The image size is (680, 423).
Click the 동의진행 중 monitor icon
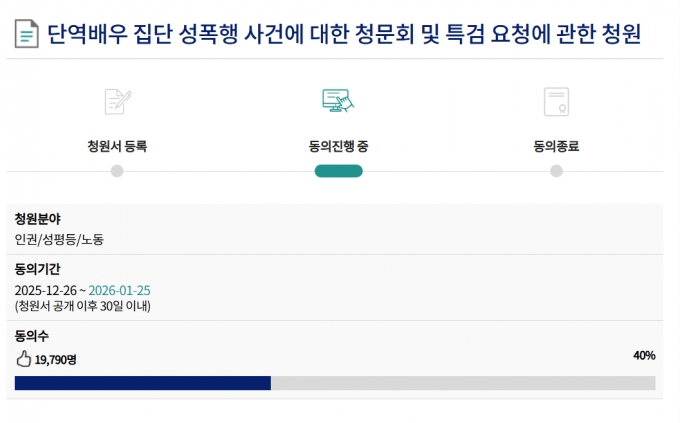338,101
